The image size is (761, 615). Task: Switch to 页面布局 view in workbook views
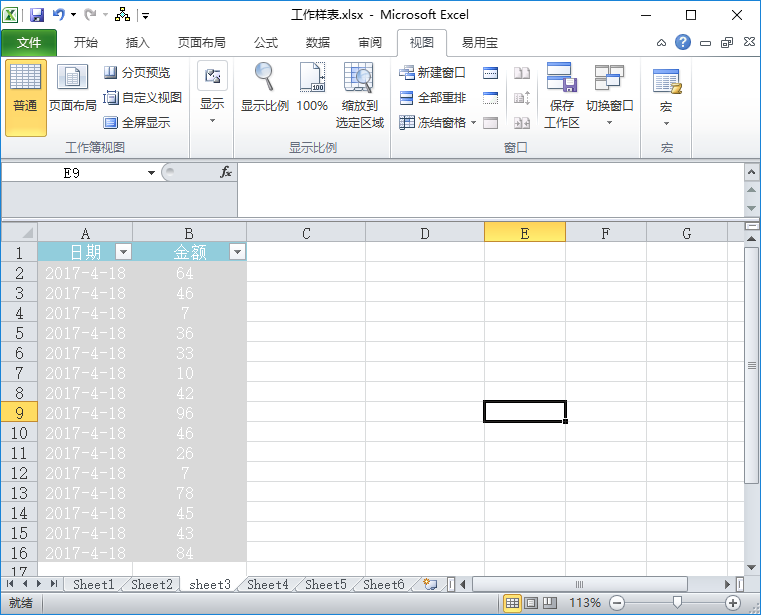[x=72, y=88]
